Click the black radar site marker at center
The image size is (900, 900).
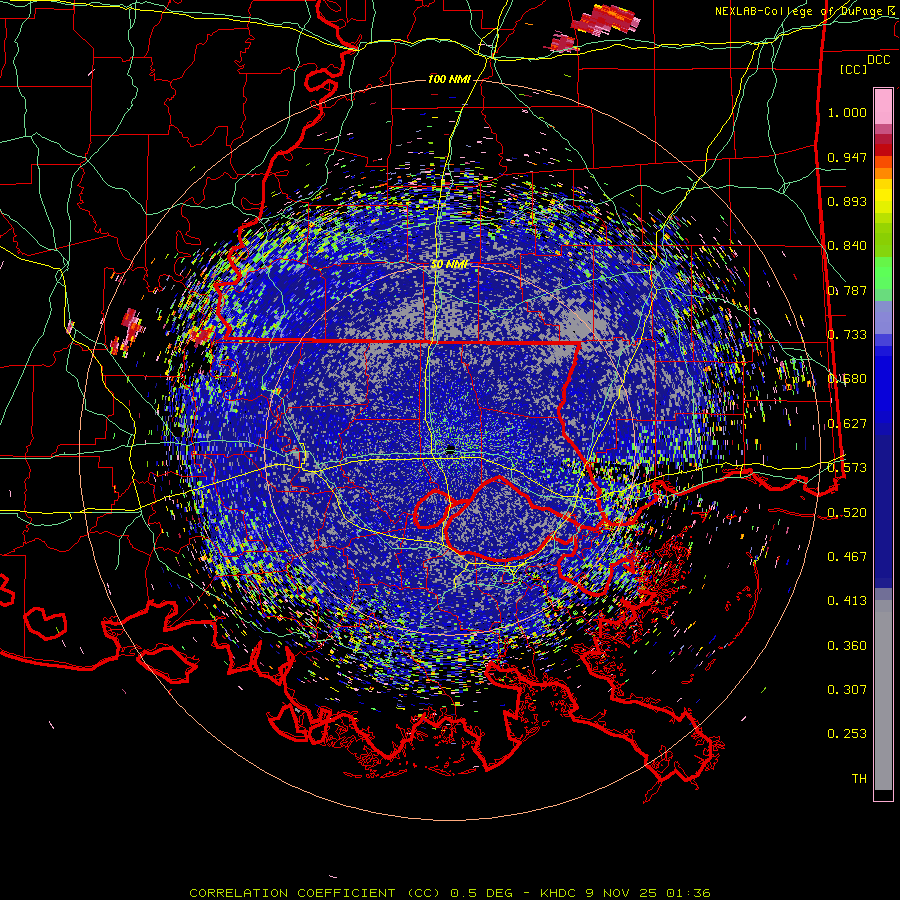click(x=451, y=448)
